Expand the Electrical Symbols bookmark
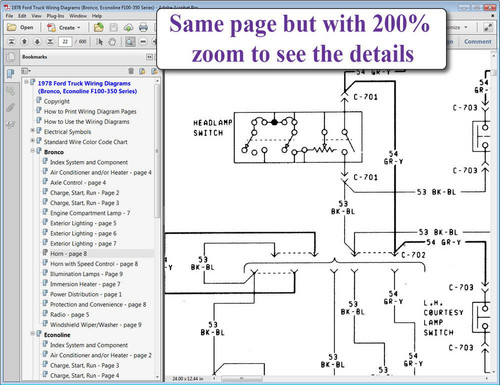500x385 pixels. point(33,130)
